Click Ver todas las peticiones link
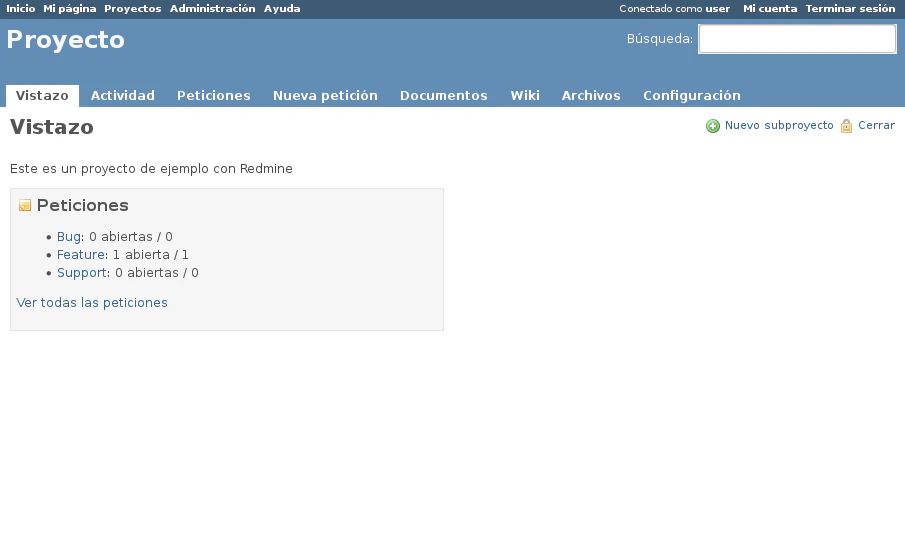 92,303
